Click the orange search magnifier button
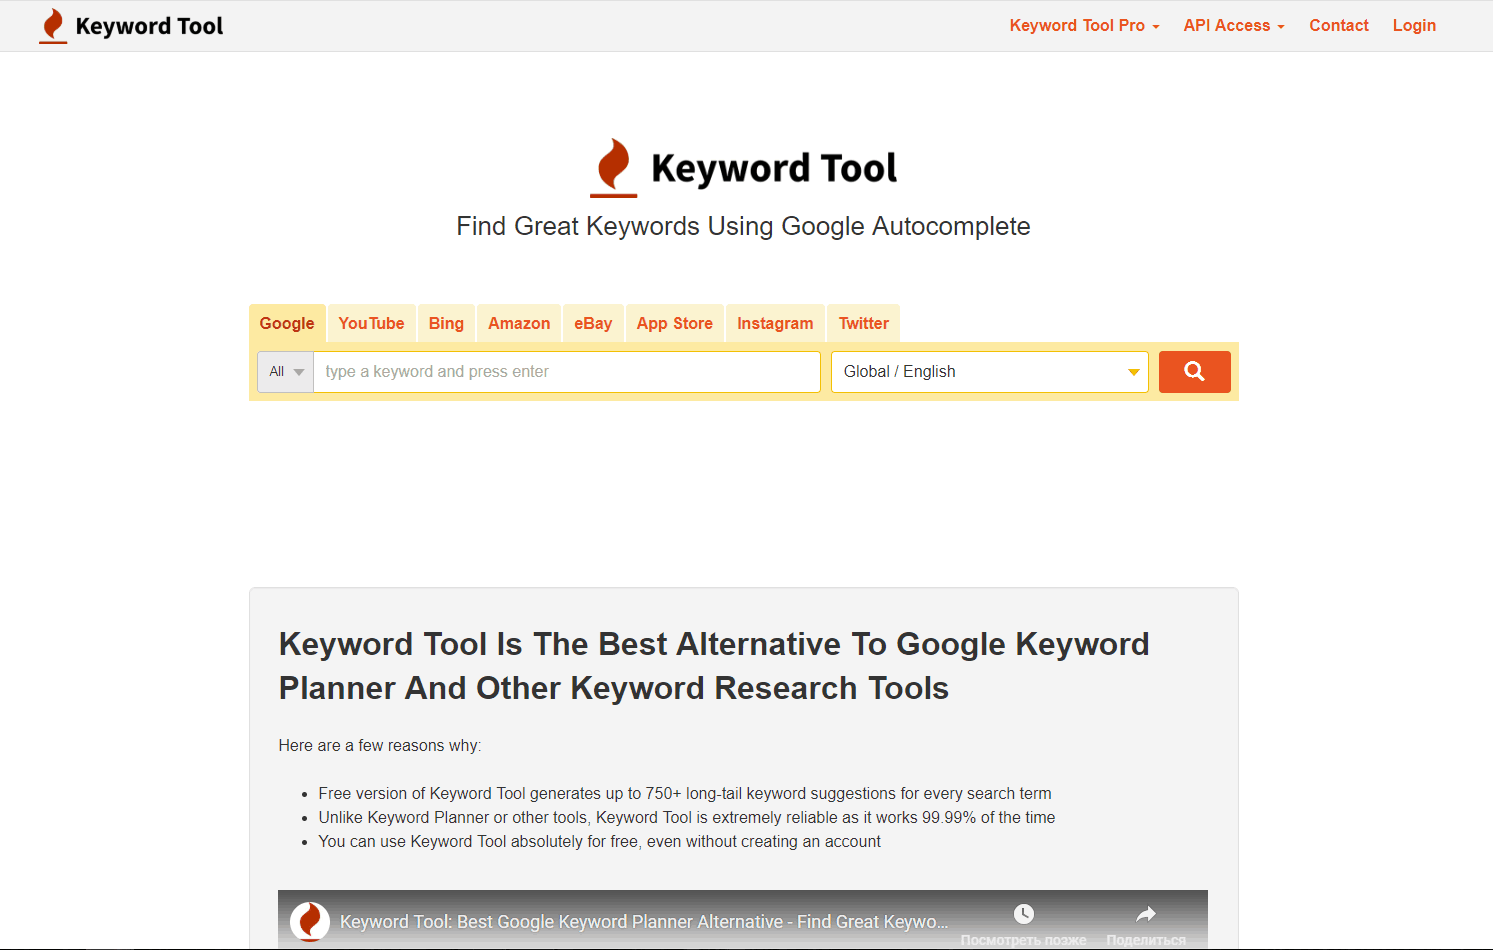Screen dimensions: 1493x950 pos(1194,372)
